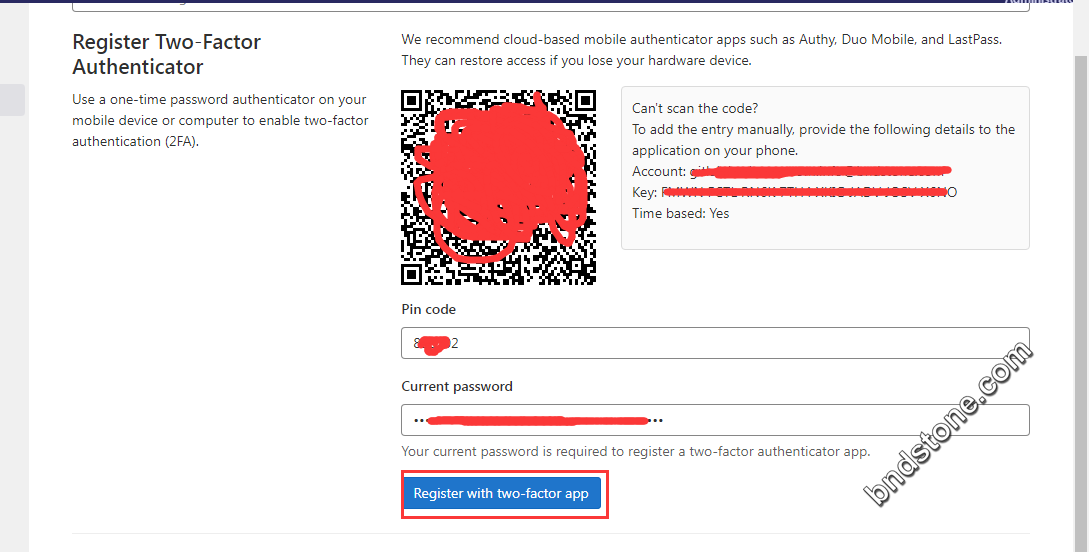The height and width of the screenshot is (552, 1089).
Task: Click the one-time password authenticator description
Action: tap(220, 120)
